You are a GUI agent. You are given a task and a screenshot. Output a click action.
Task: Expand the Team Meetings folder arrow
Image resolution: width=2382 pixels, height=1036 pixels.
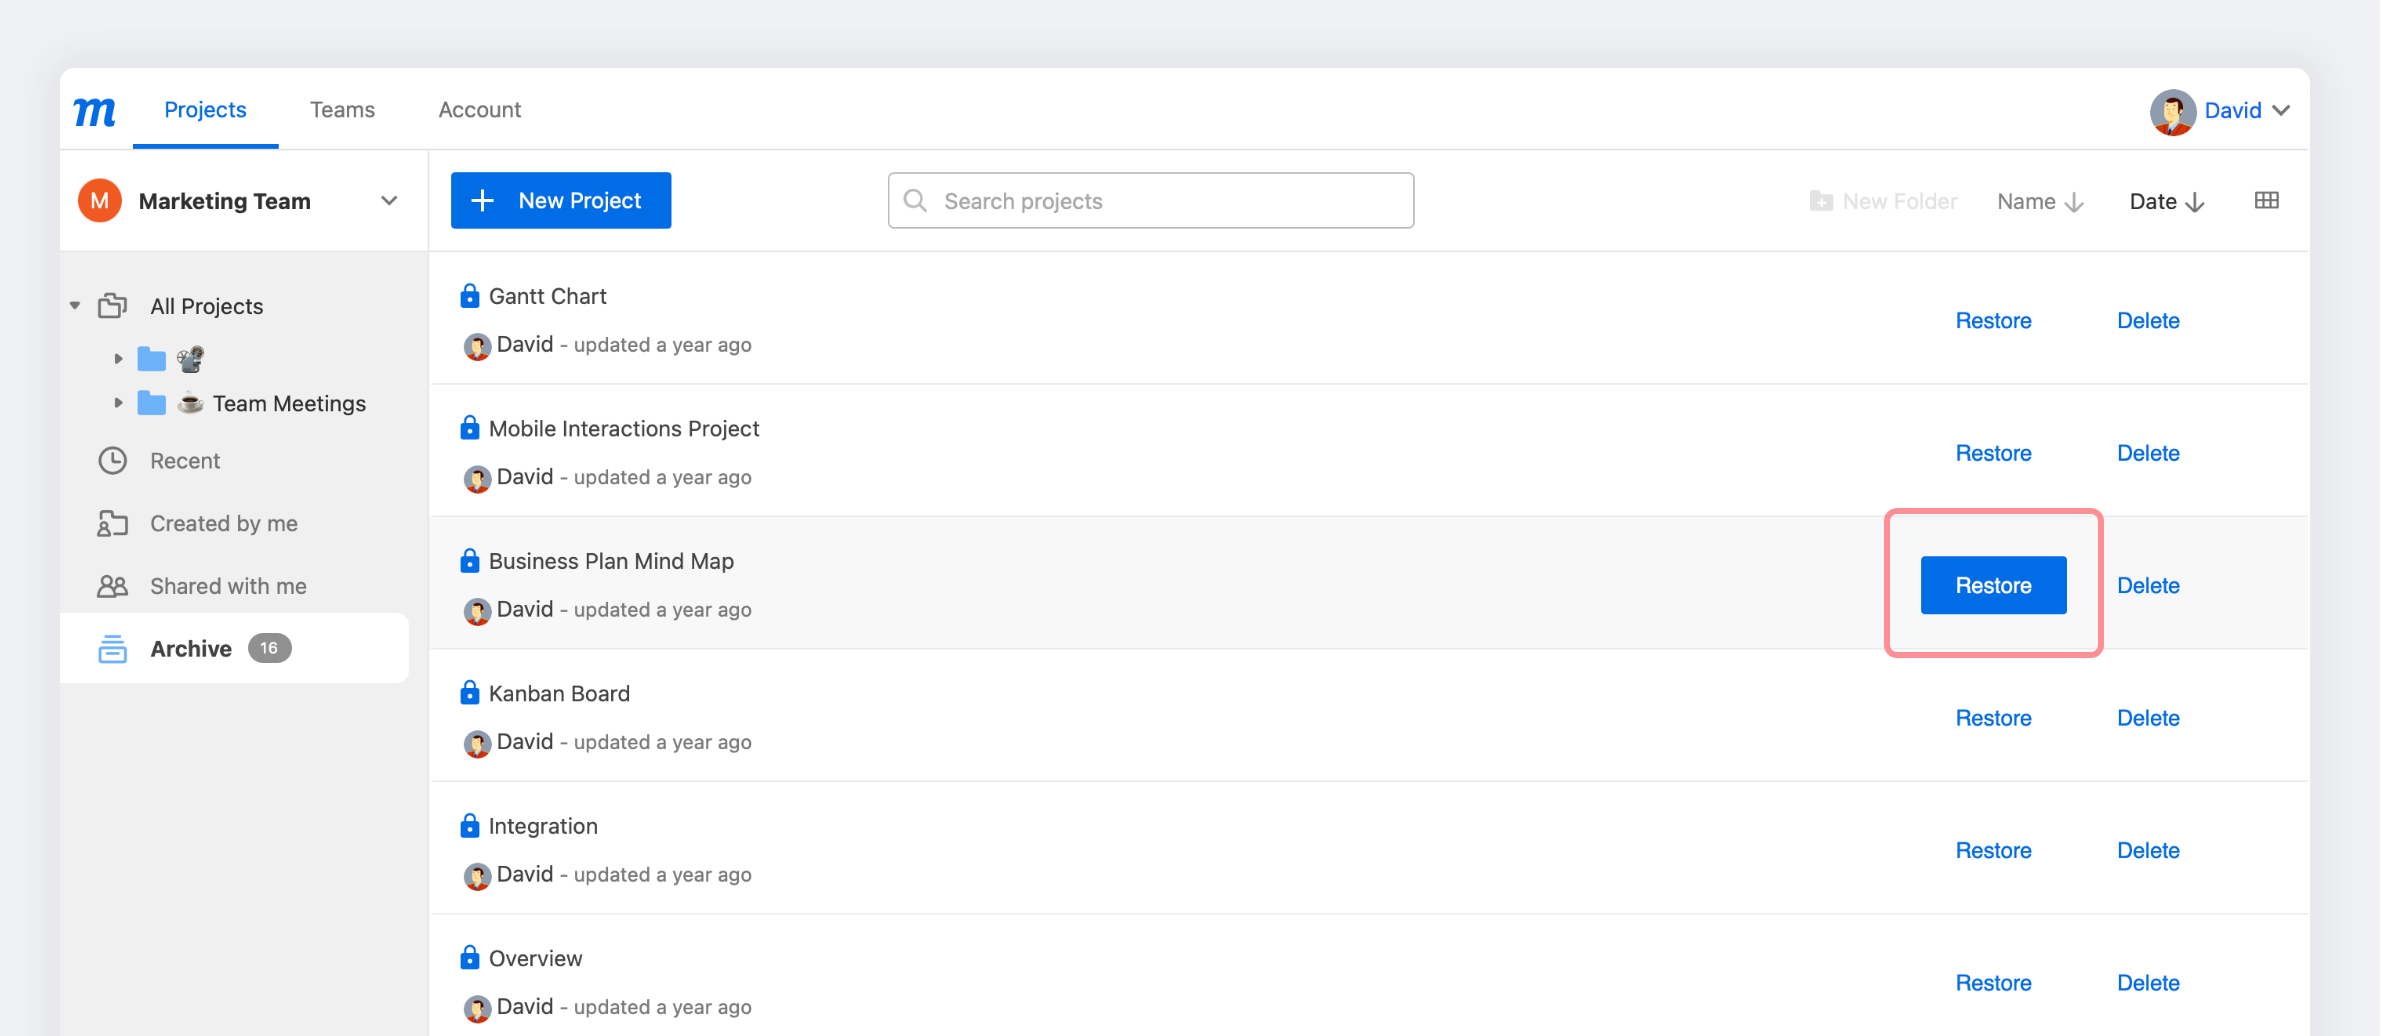(118, 403)
